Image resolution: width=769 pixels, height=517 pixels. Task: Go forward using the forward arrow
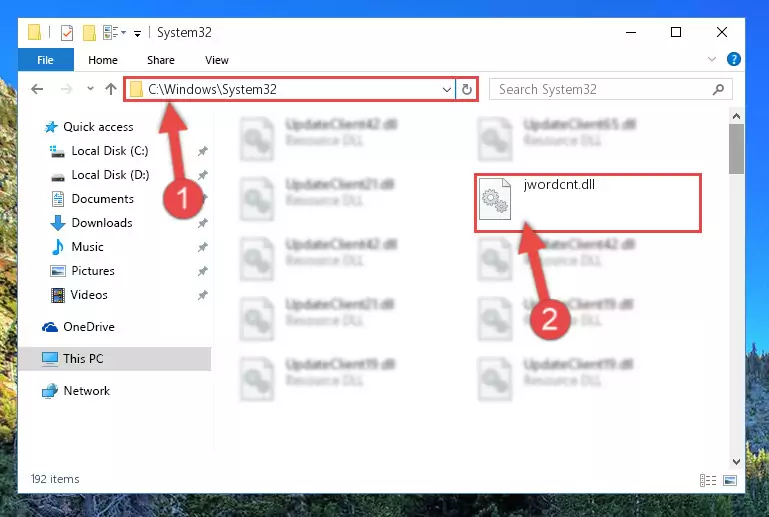coord(66,89)
